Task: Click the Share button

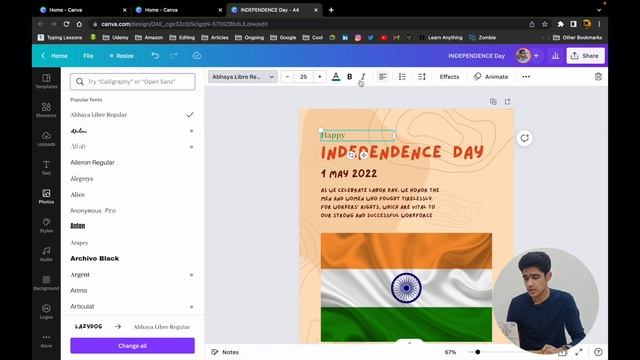Action: point(585,56)
